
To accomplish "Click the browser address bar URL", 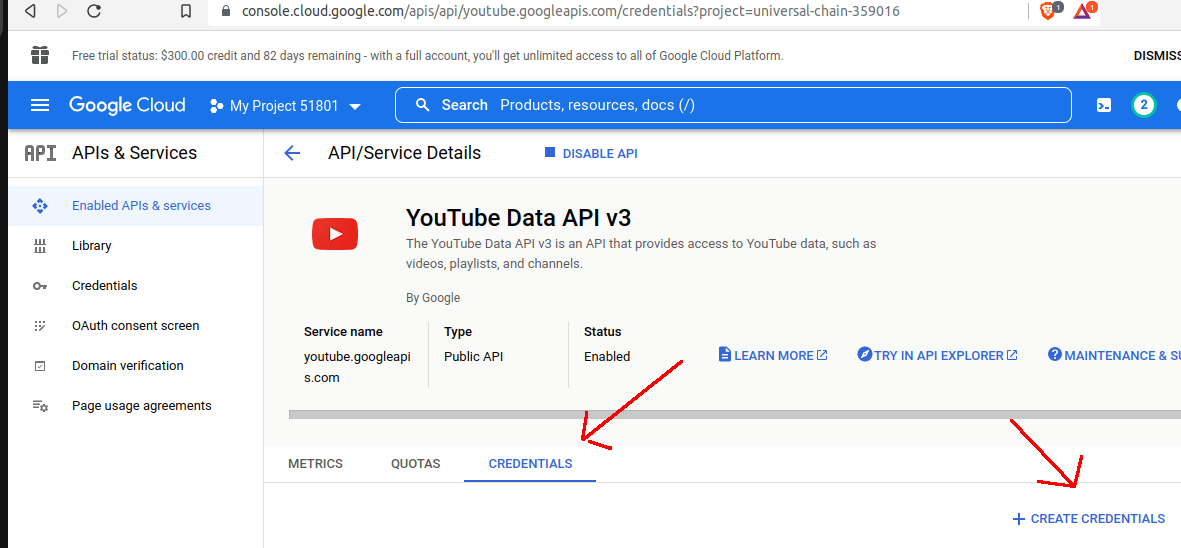I will 570,11.
